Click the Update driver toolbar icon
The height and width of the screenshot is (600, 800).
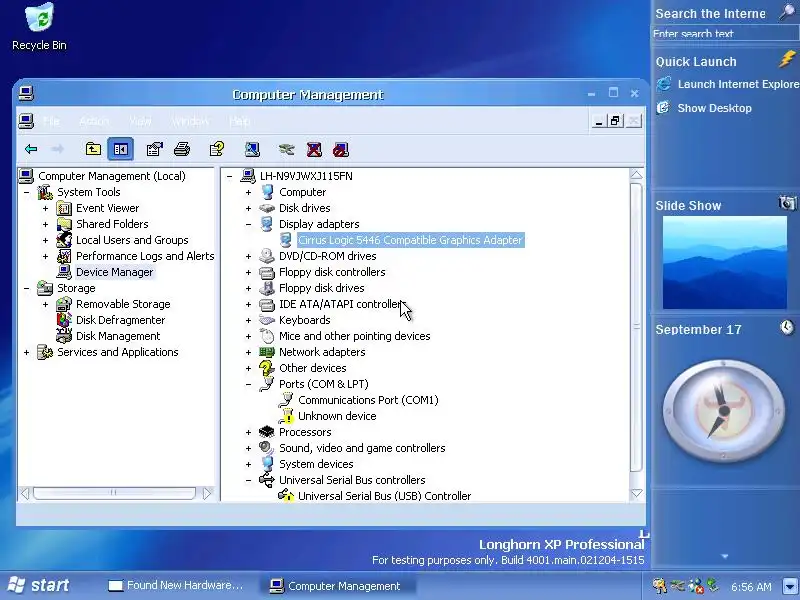tap(287, 149)
